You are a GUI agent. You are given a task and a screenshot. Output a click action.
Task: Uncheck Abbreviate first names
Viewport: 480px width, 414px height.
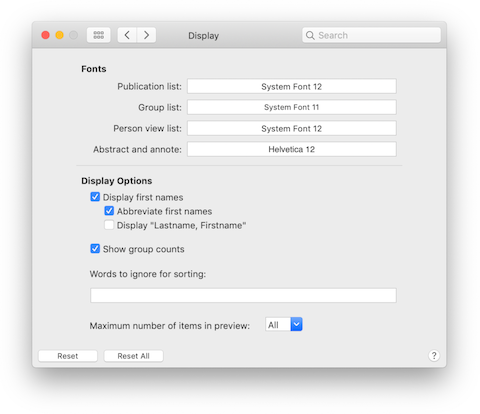[109, 211]
